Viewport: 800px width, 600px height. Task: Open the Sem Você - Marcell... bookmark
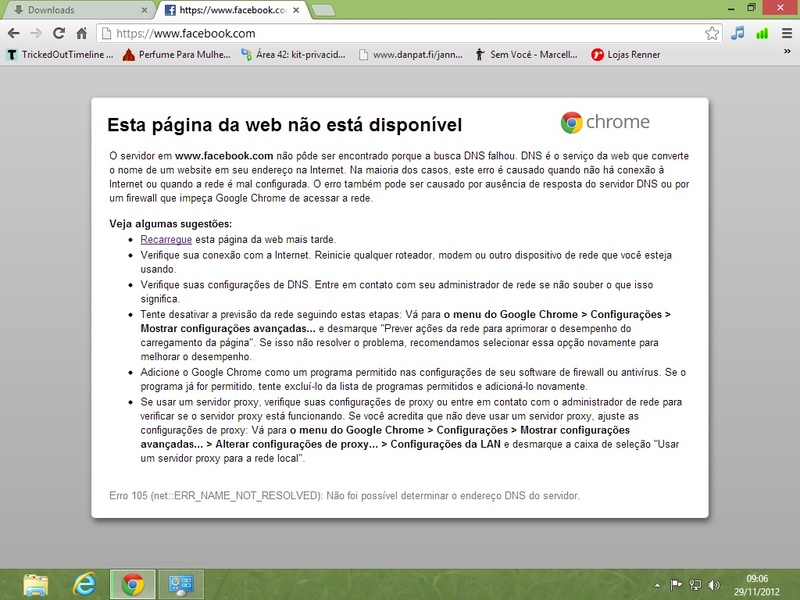[x=527, y=55]
